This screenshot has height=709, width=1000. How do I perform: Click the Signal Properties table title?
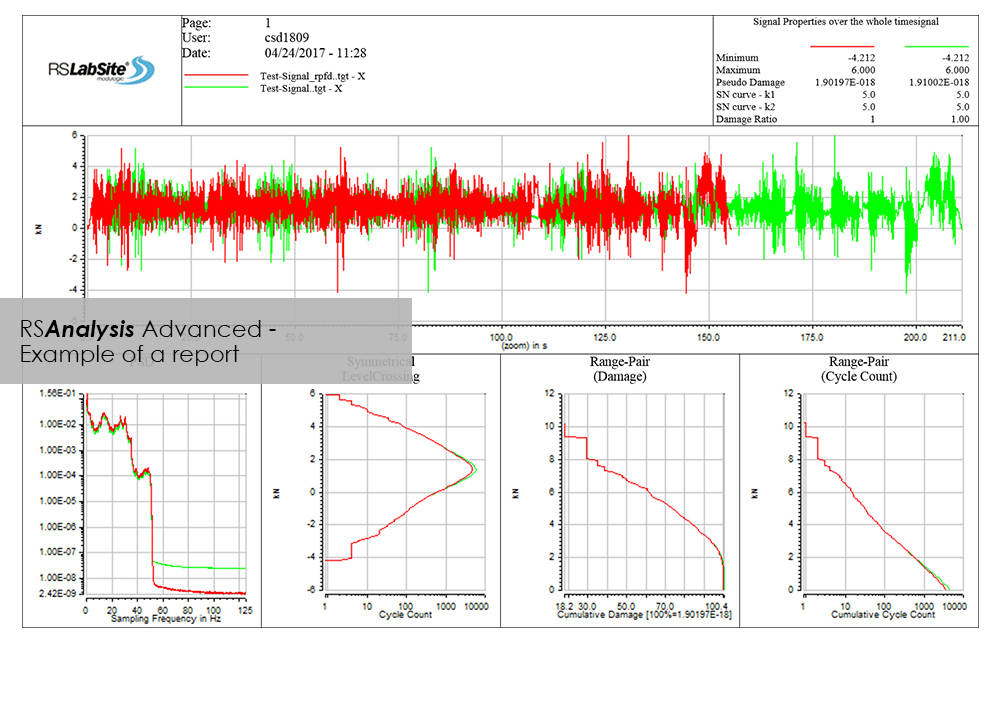845,21
